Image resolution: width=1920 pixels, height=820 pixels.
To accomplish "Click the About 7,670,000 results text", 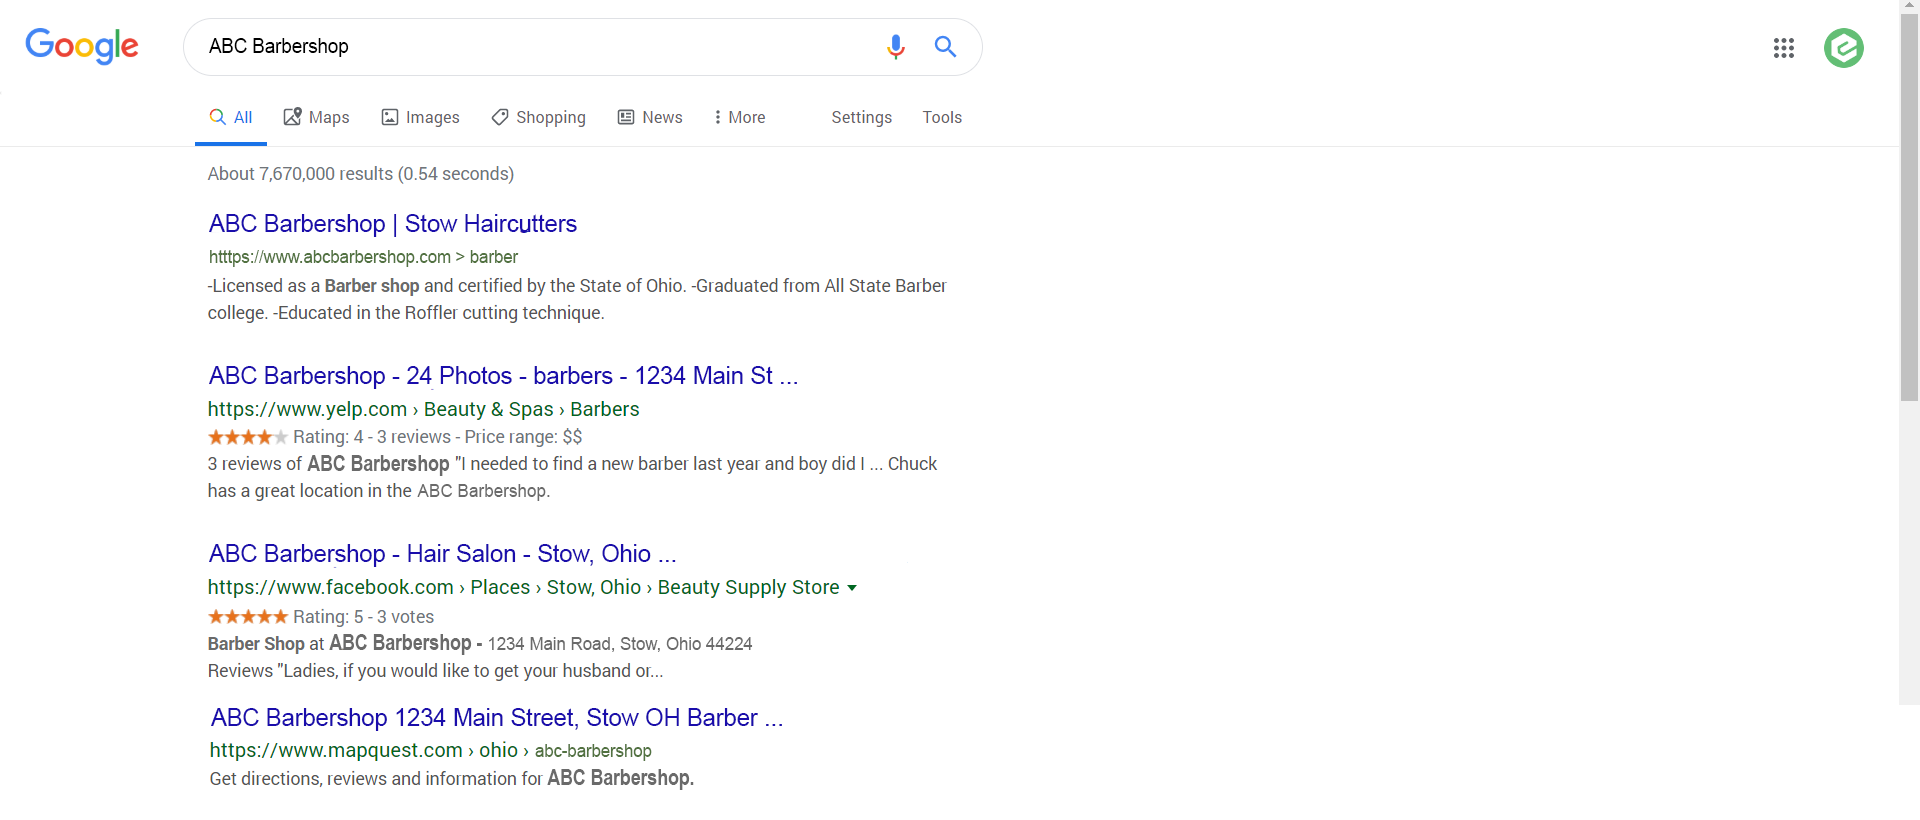I will (x=361, y=174).
